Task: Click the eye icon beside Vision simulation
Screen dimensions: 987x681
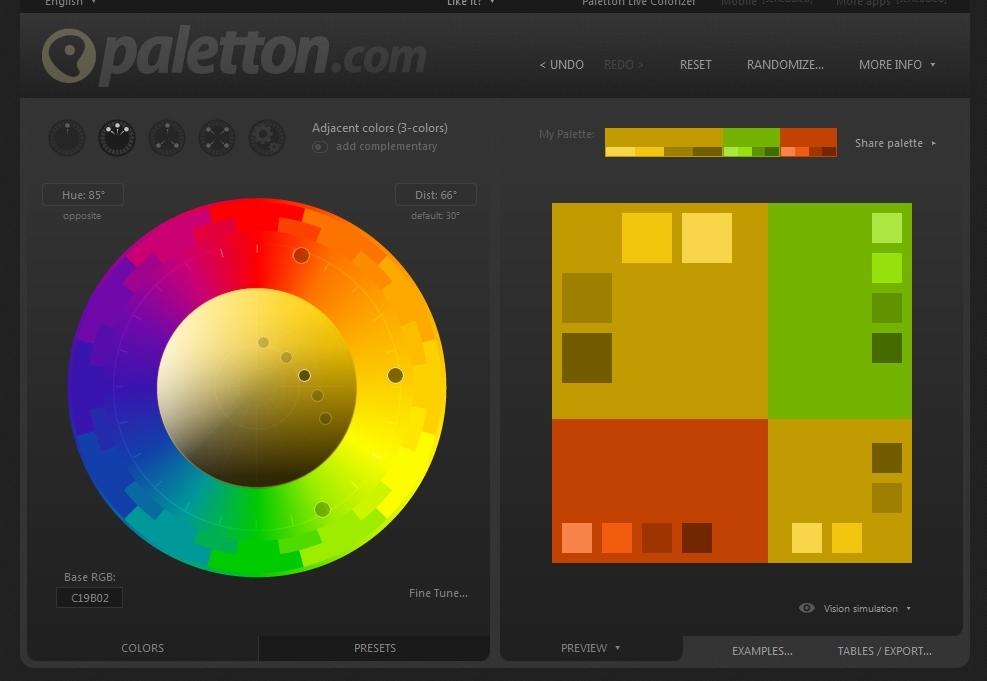Action: (807, 608)
